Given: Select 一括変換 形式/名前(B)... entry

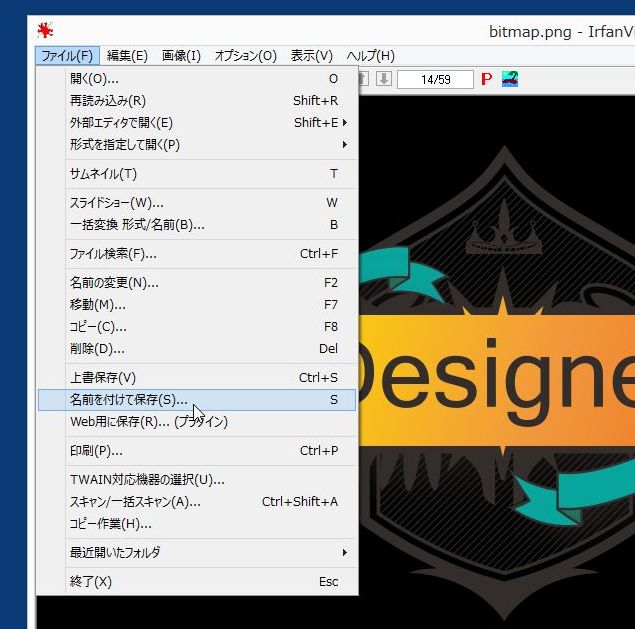Looking at the screenshot, I should point(197,224).
